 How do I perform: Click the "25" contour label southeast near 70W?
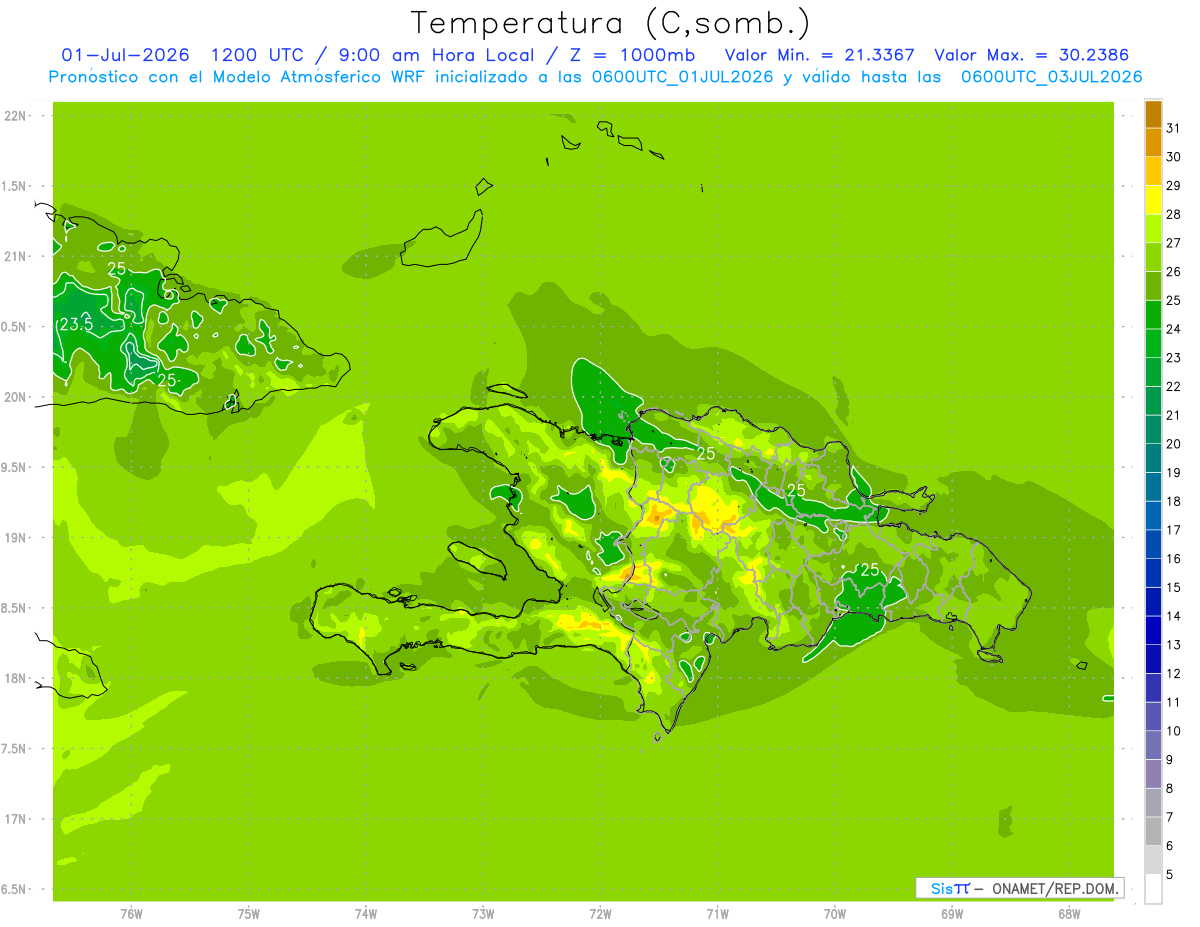pos(869,569)
